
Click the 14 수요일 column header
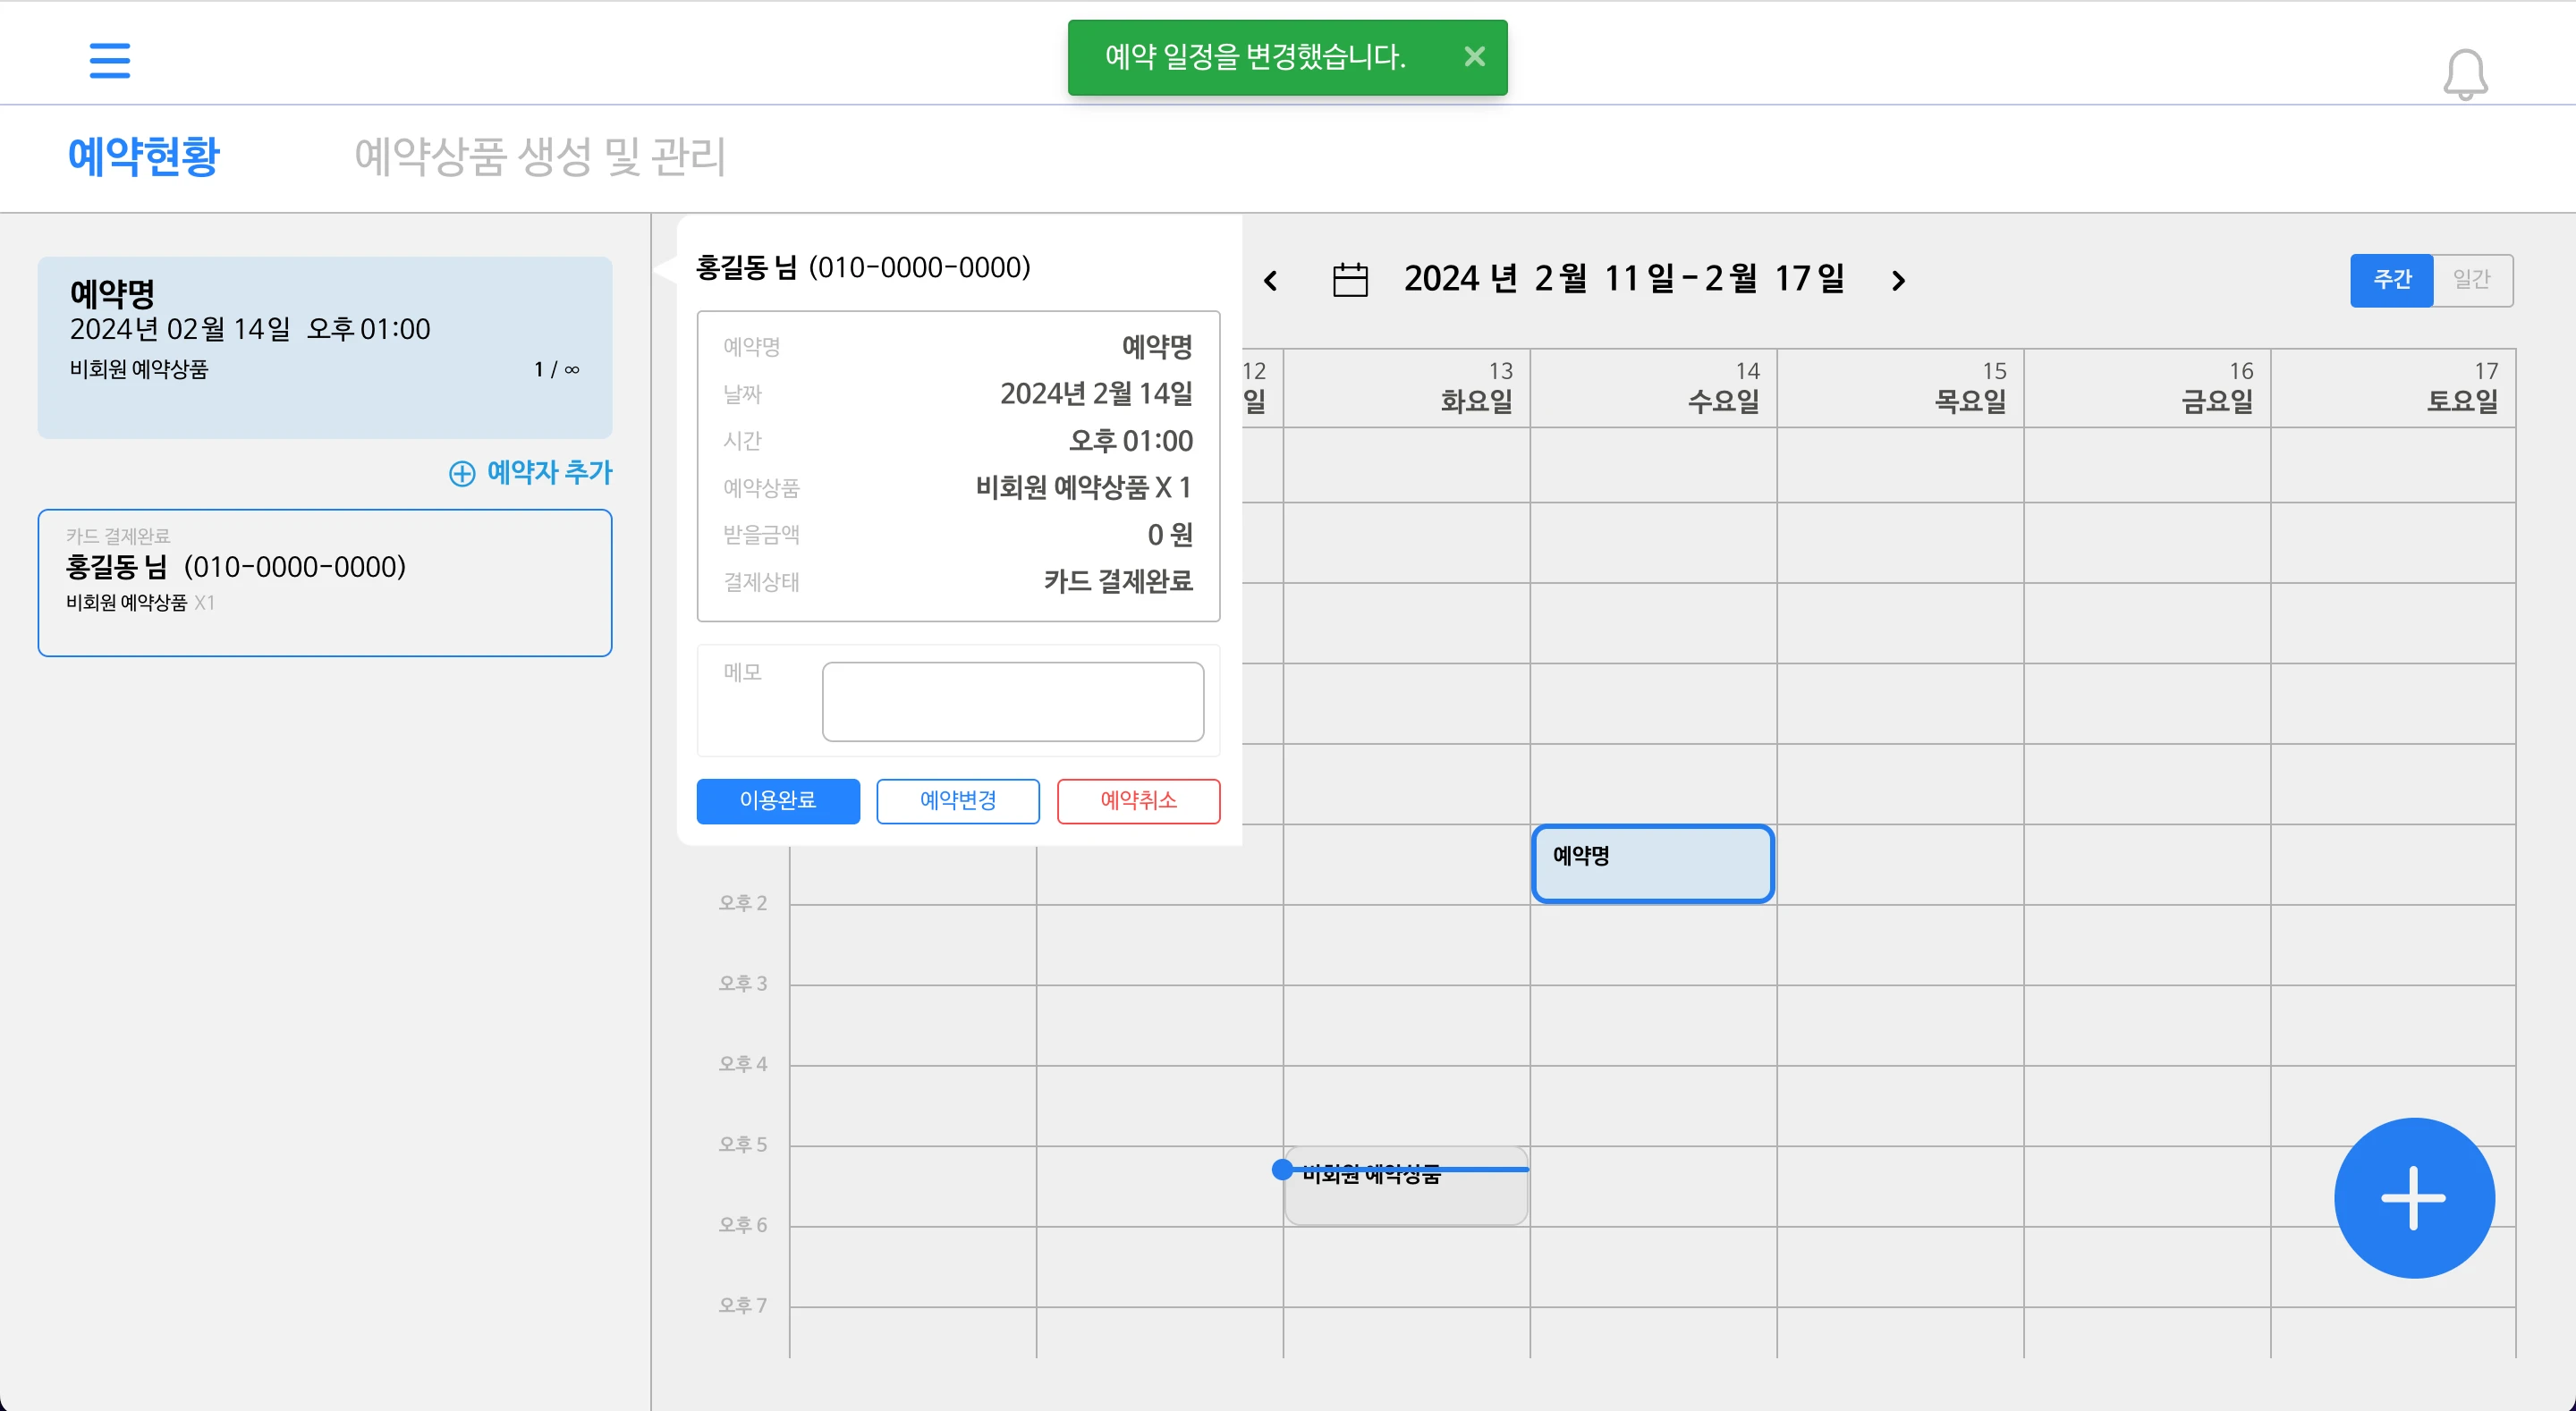pos(1654,388)
